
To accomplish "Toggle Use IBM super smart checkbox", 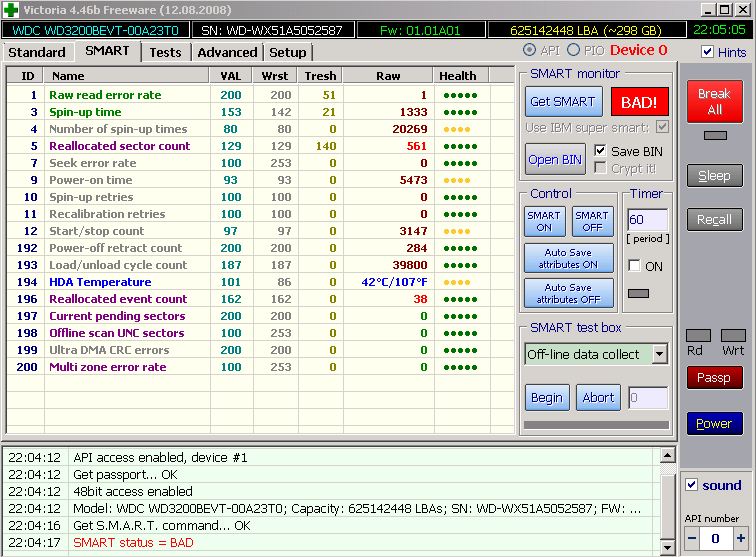I will tap(662, 127).
